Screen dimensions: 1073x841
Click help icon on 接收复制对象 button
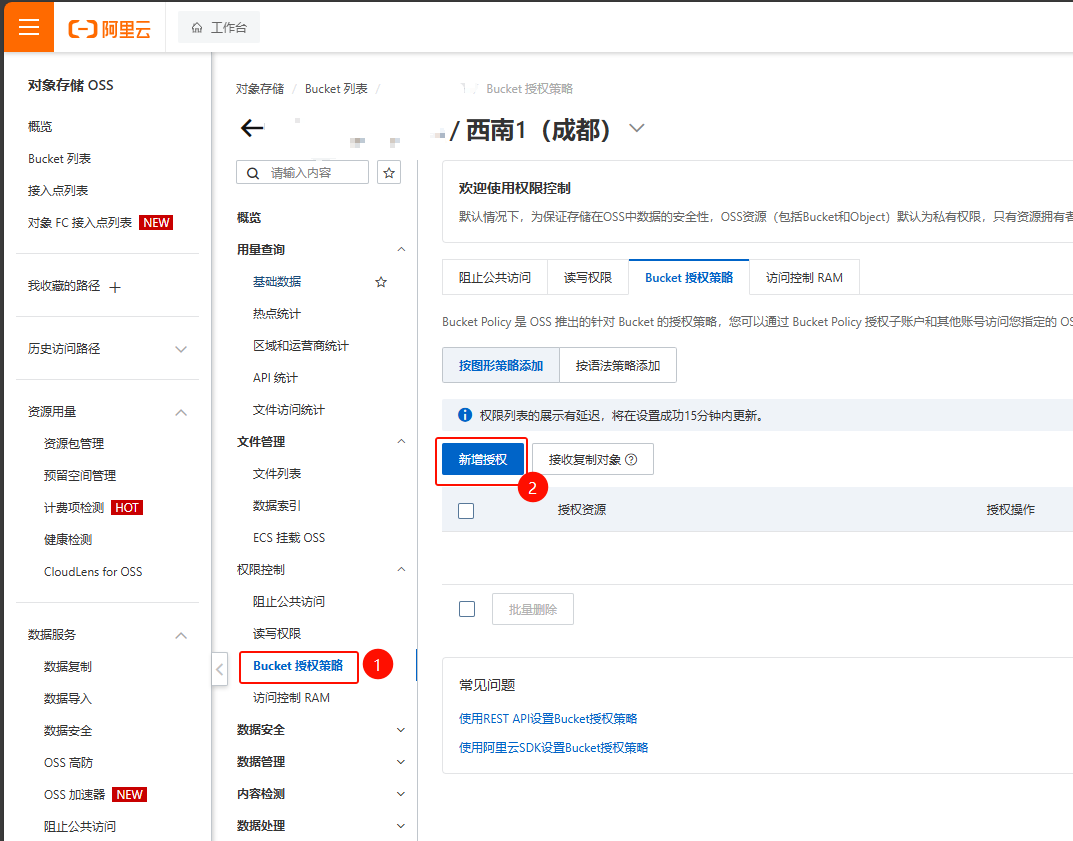pyautogui.click(x=631, y=460)
